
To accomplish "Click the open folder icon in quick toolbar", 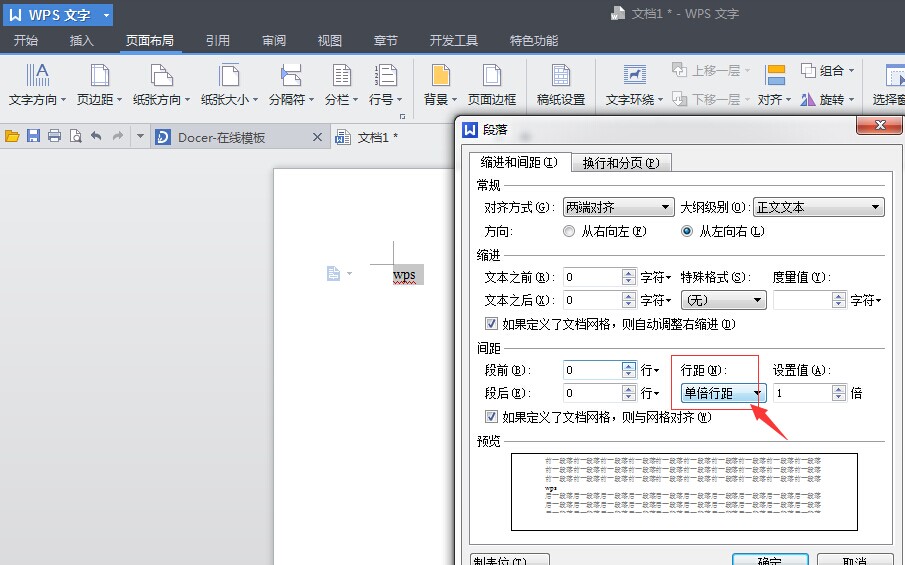I will point(12,136).
